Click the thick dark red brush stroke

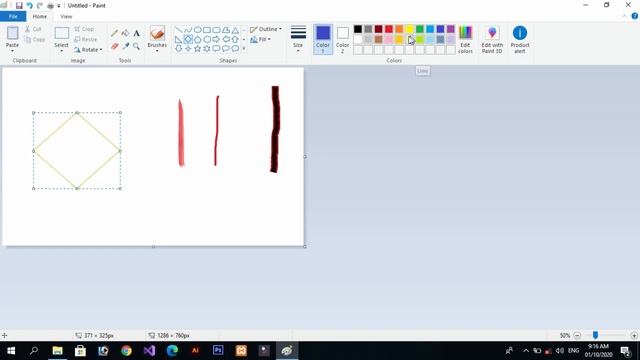[x=275, y=129]
